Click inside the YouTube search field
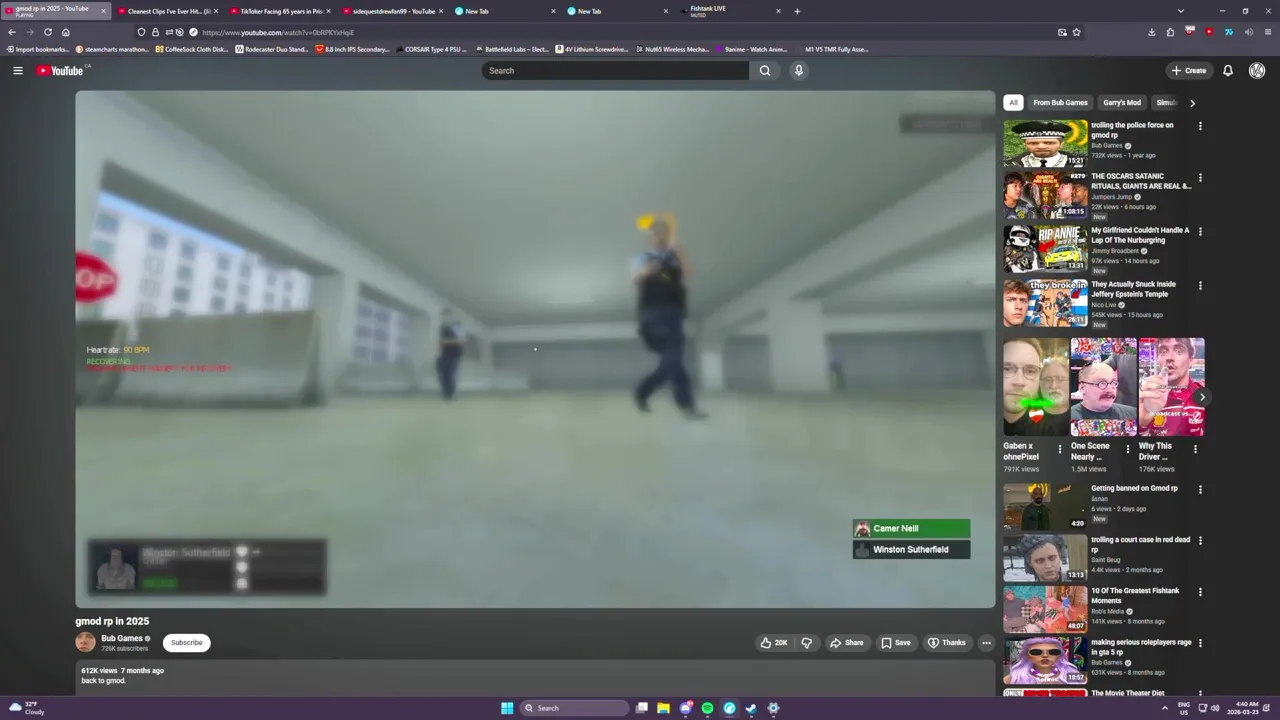1280x720 pixels. click(x=615, y=70)
